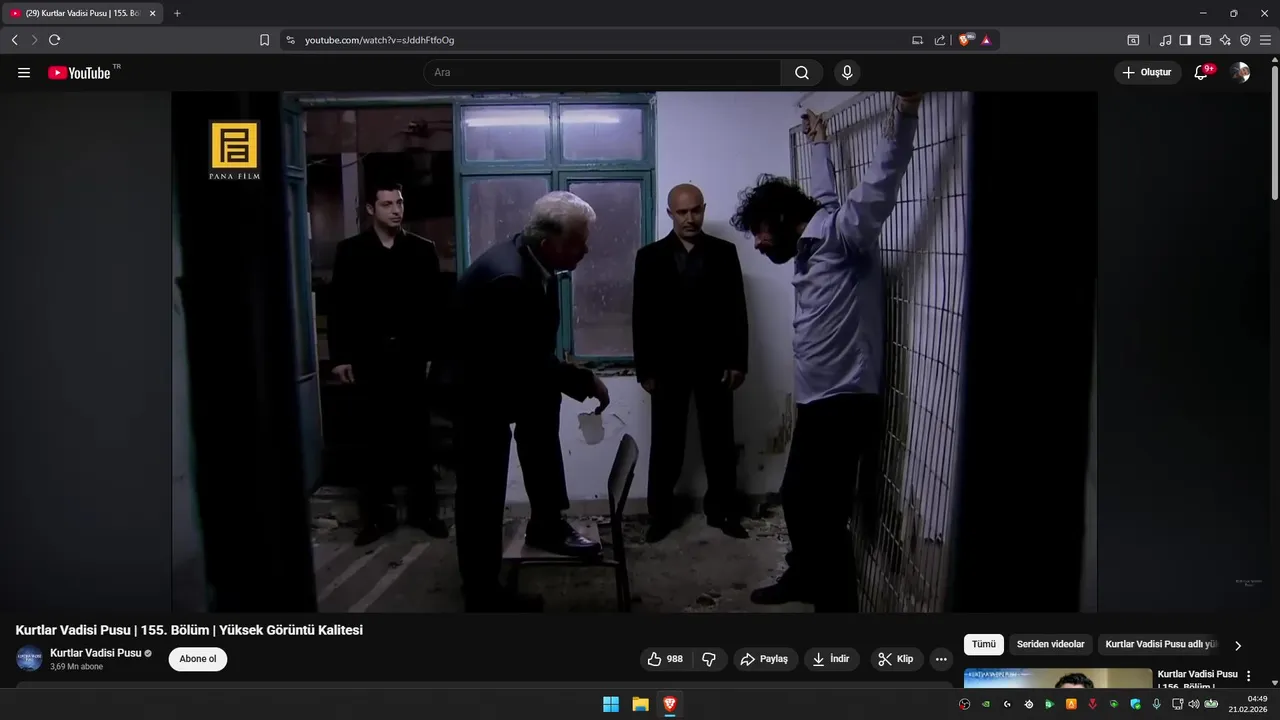
Task: Open the Brave VPN shield icon
Action: 1245,40
